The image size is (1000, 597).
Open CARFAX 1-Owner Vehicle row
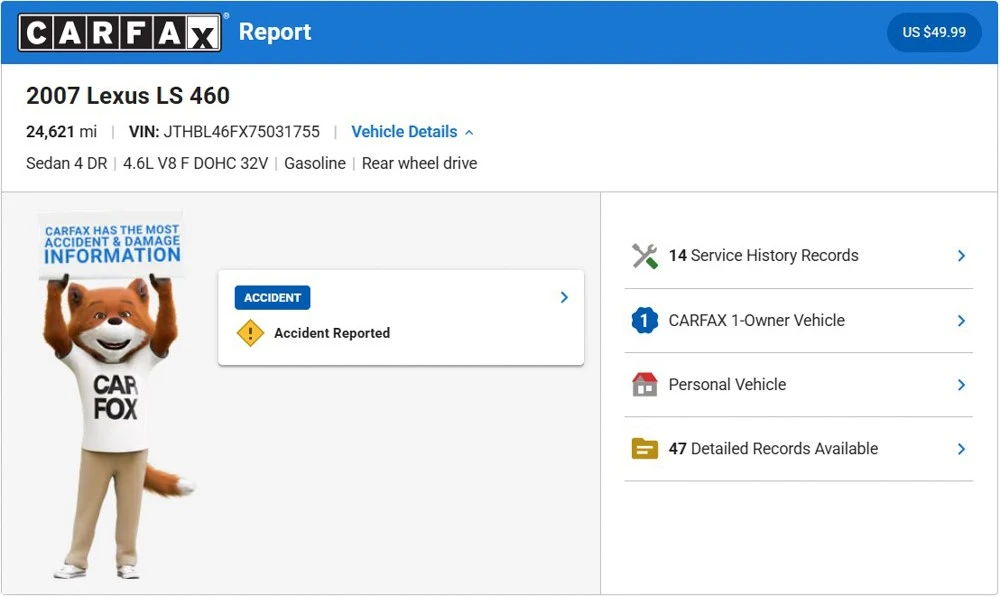click(x=798, y=321)
